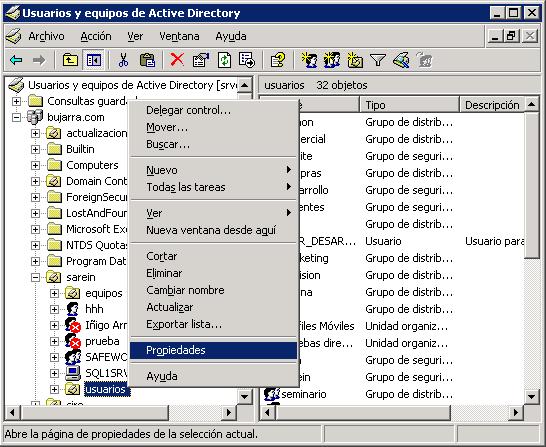Viewport: 546px width, 447px height.
Task: Click the red X Delete icon
Action: click(177, 60)
